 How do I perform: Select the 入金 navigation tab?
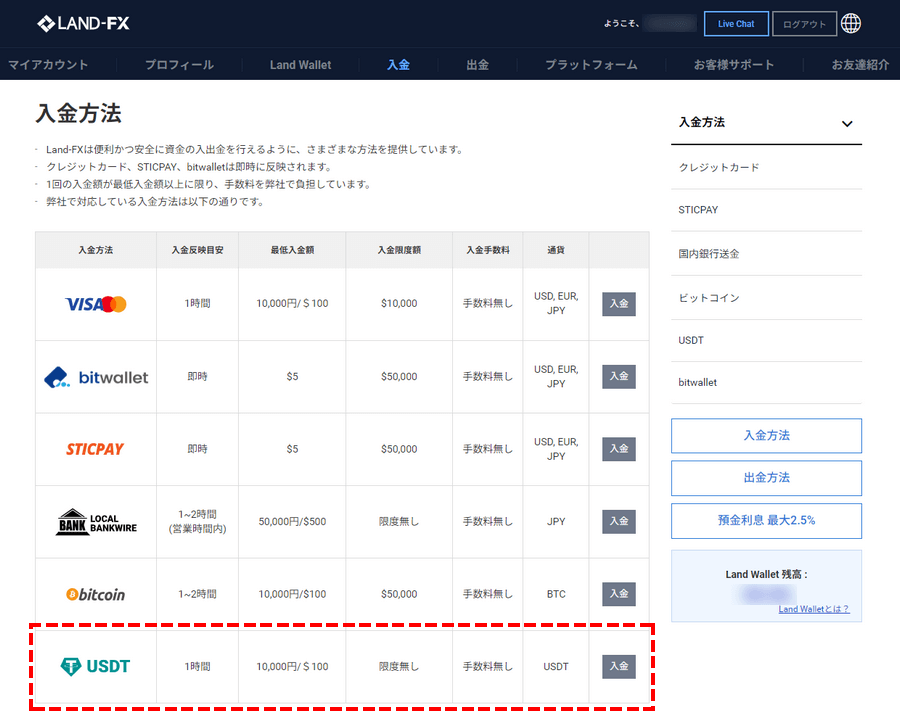pos(398,65)
